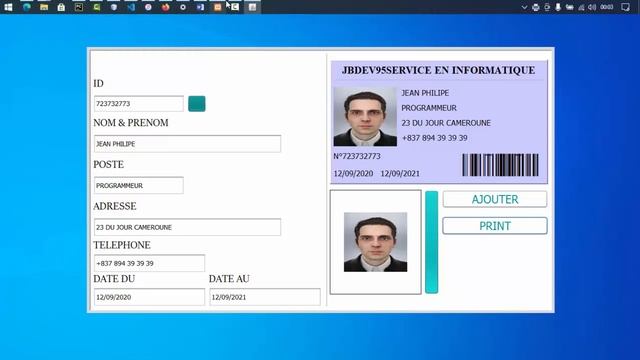Image resolution: width=640 pixels, height=360 pixels.
Task: Click the tall teal vertical bar button
Action: [x=431, y=242]
